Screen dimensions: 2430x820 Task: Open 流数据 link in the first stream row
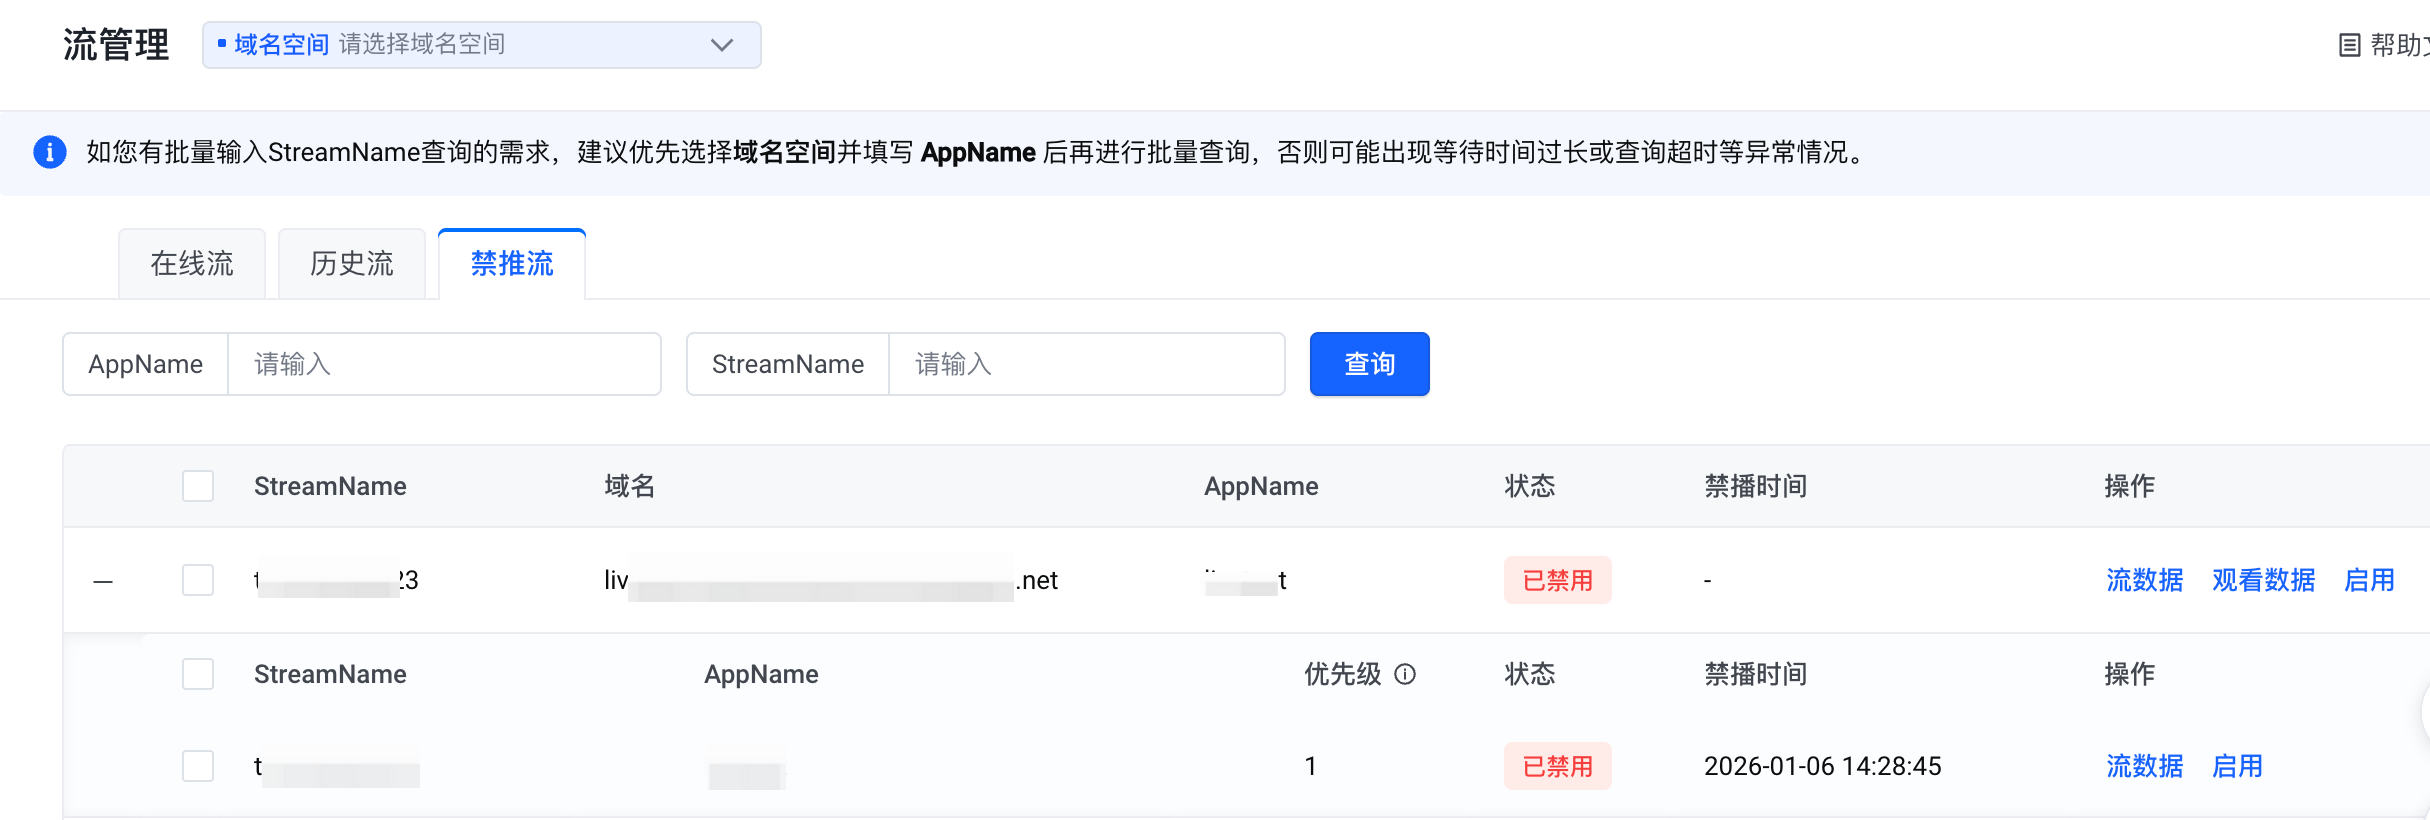point(2144,580)
